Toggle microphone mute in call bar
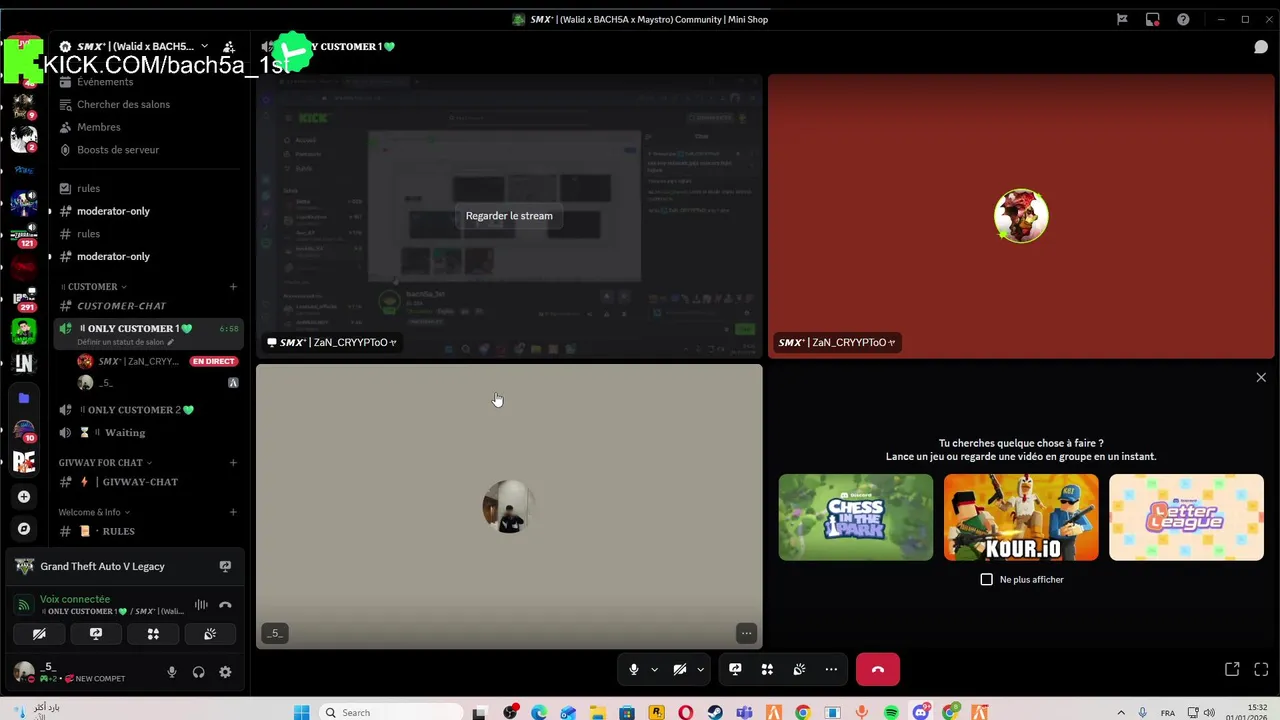1280x720 pixels. click(633, 670)
